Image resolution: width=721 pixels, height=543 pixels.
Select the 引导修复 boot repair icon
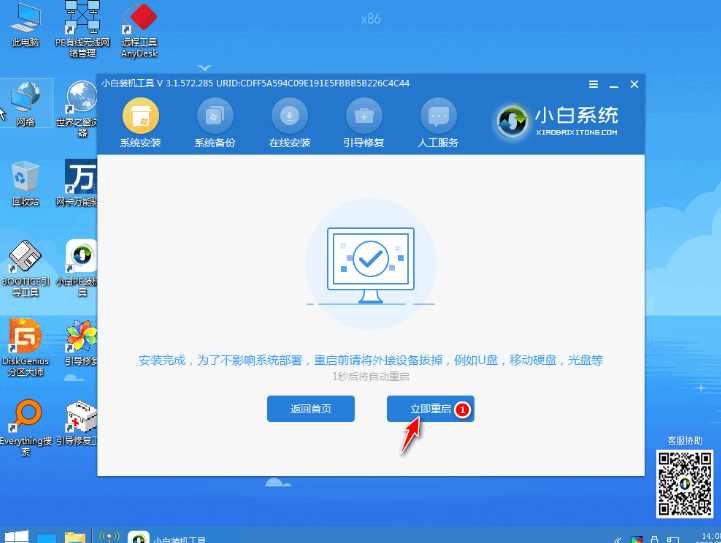point(364,123)
